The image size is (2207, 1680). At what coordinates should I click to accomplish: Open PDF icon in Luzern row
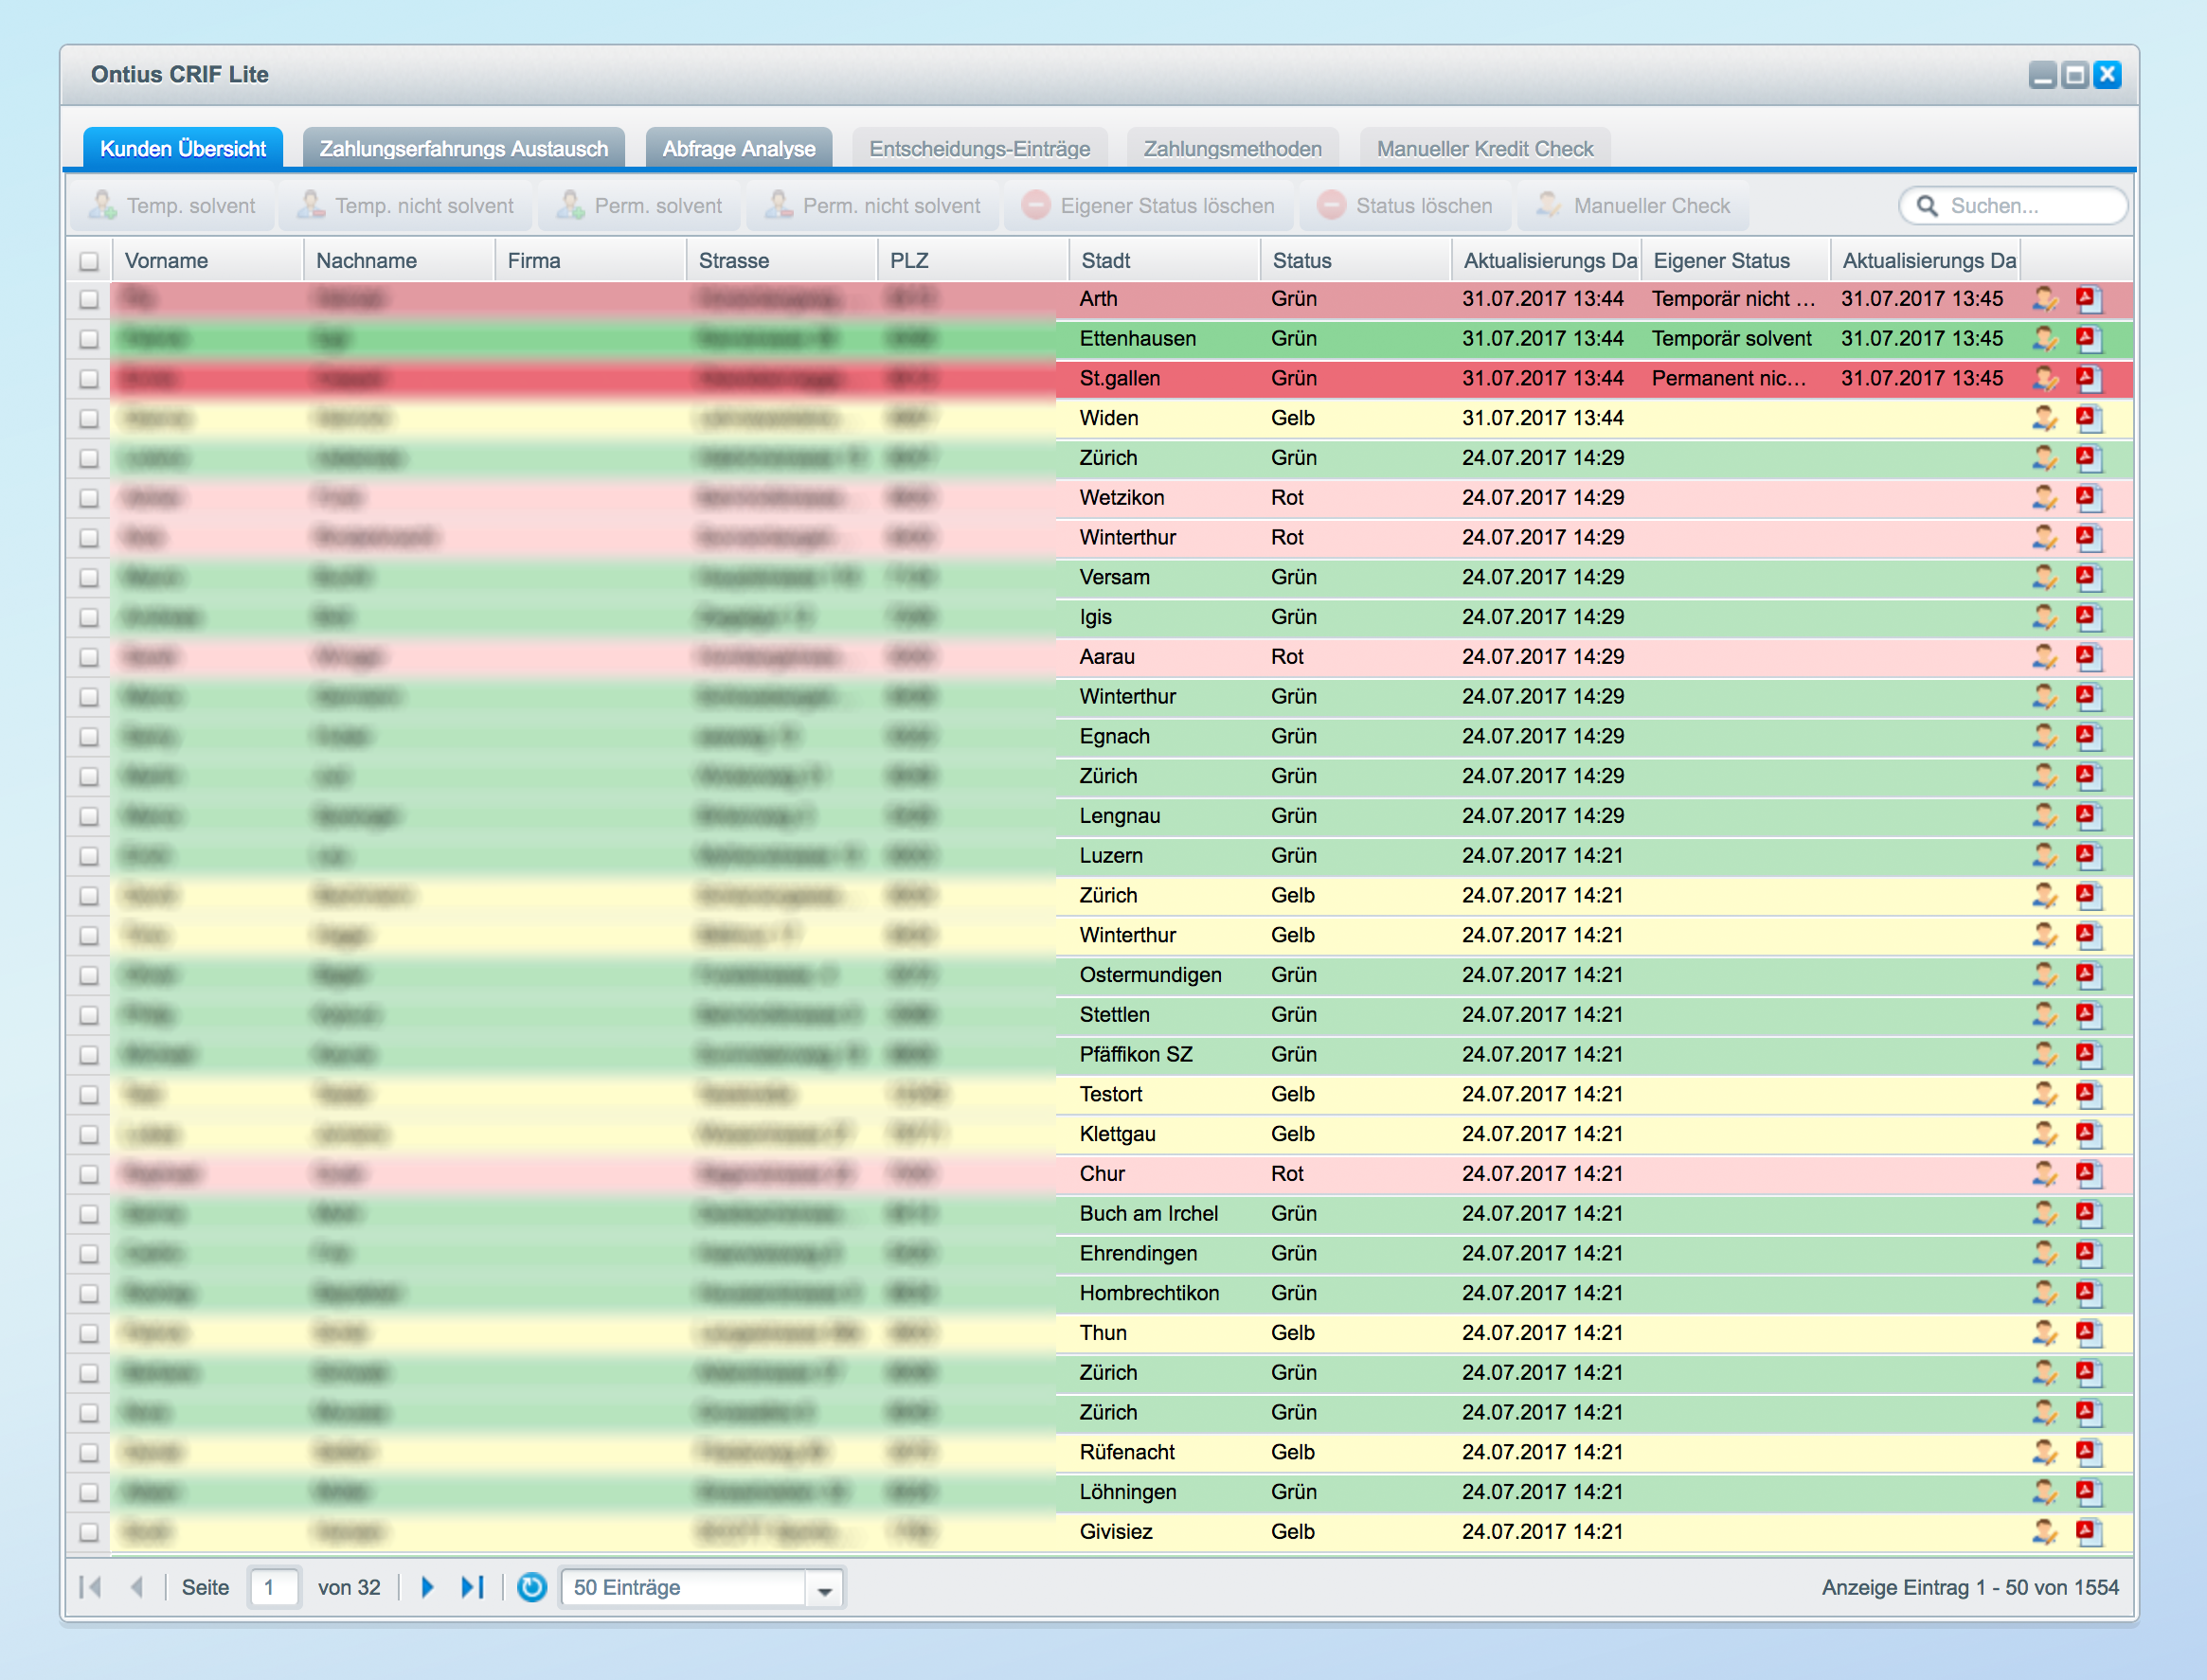click(x=2088, y=856)
